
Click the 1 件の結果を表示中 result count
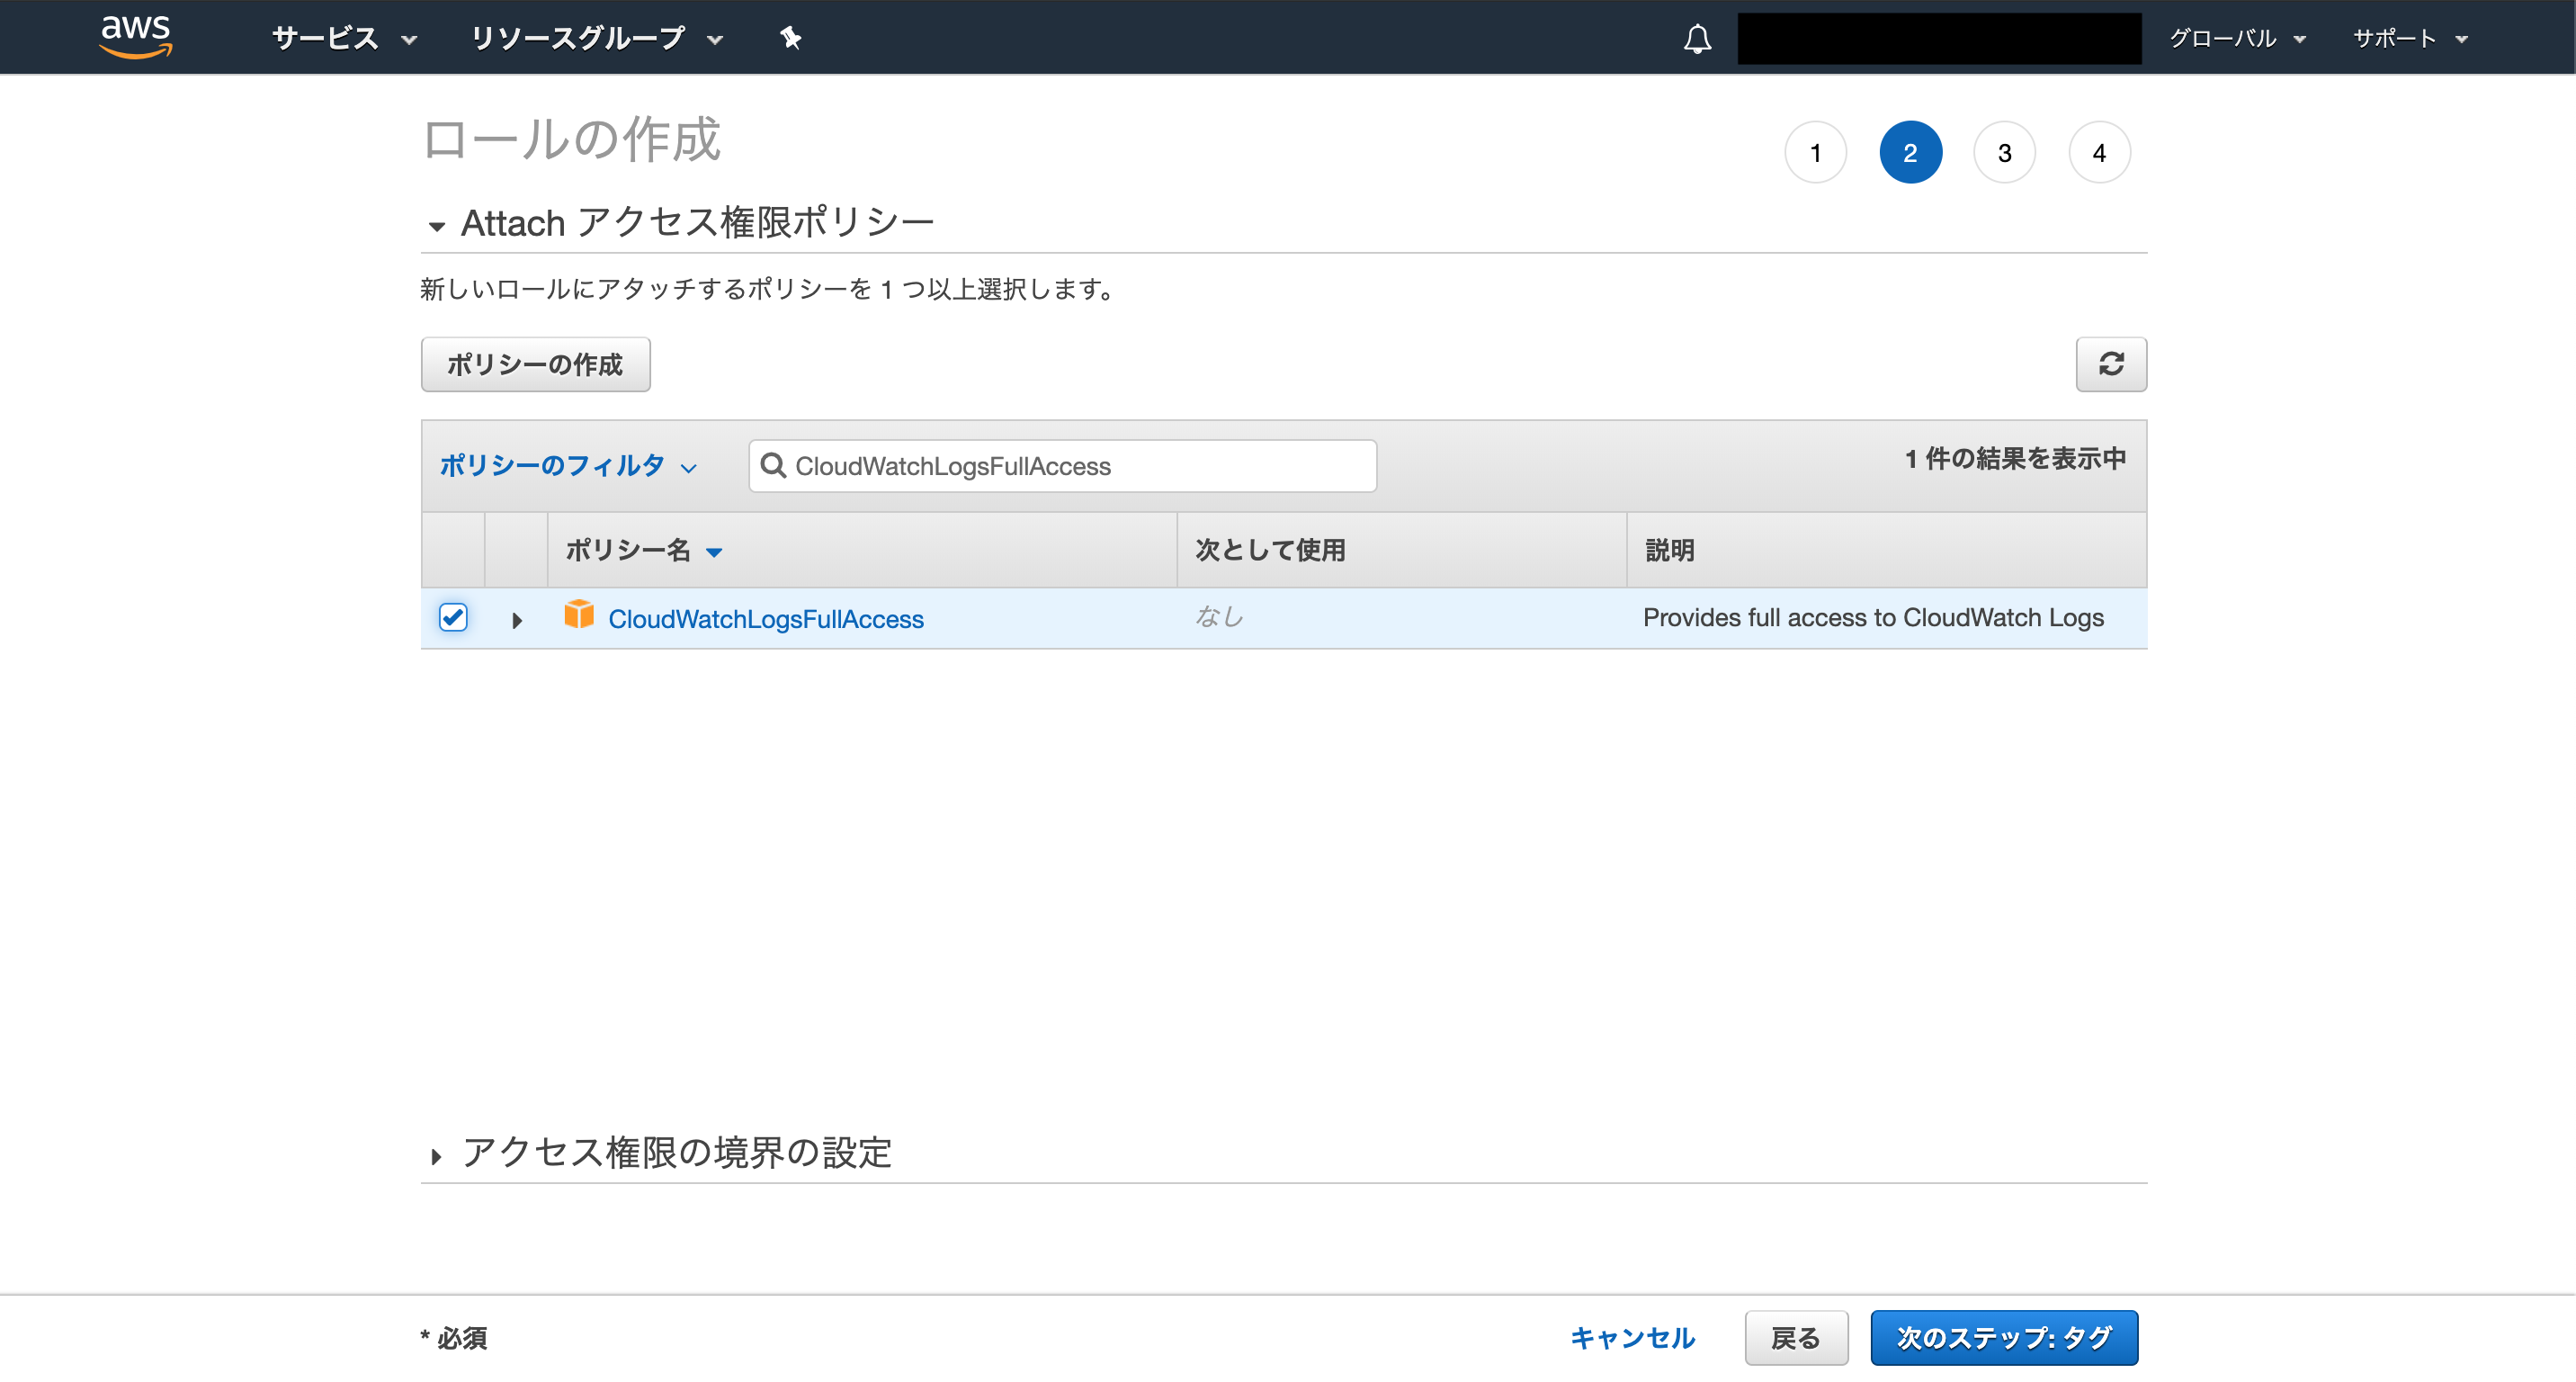[x=2015, y=458]
